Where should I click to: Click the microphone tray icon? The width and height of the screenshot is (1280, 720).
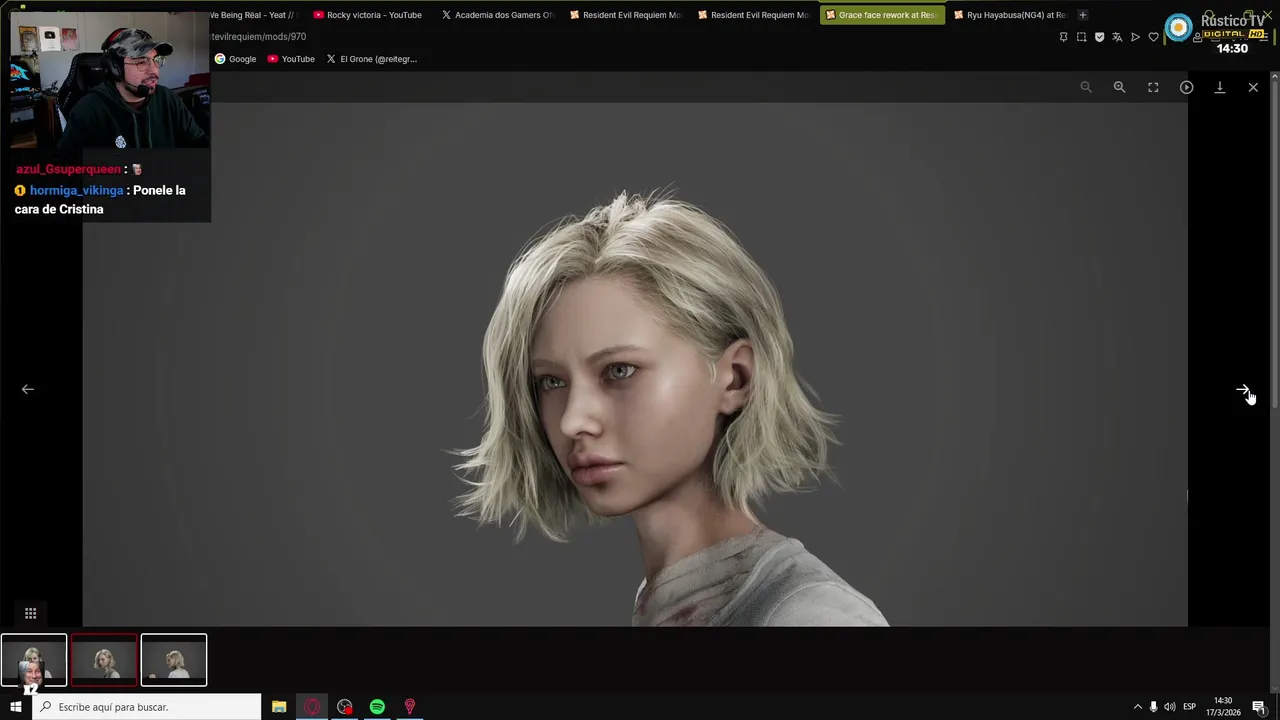[x=1153, y=707]
